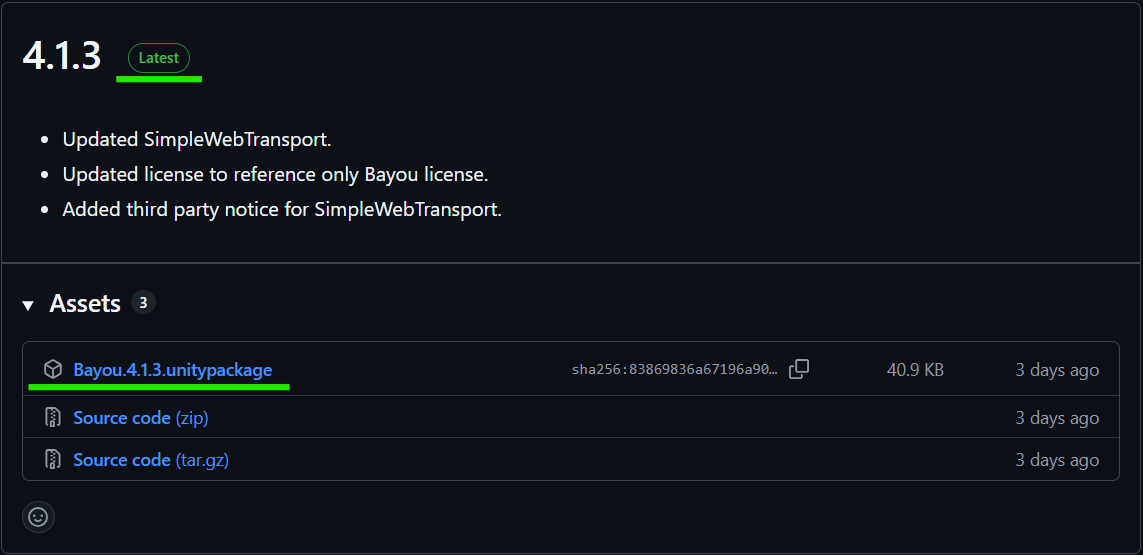Download Source code (tar.gz)
Image resolution: width=1143 pixels, height=555 pixels.
[x=151, y=460]
